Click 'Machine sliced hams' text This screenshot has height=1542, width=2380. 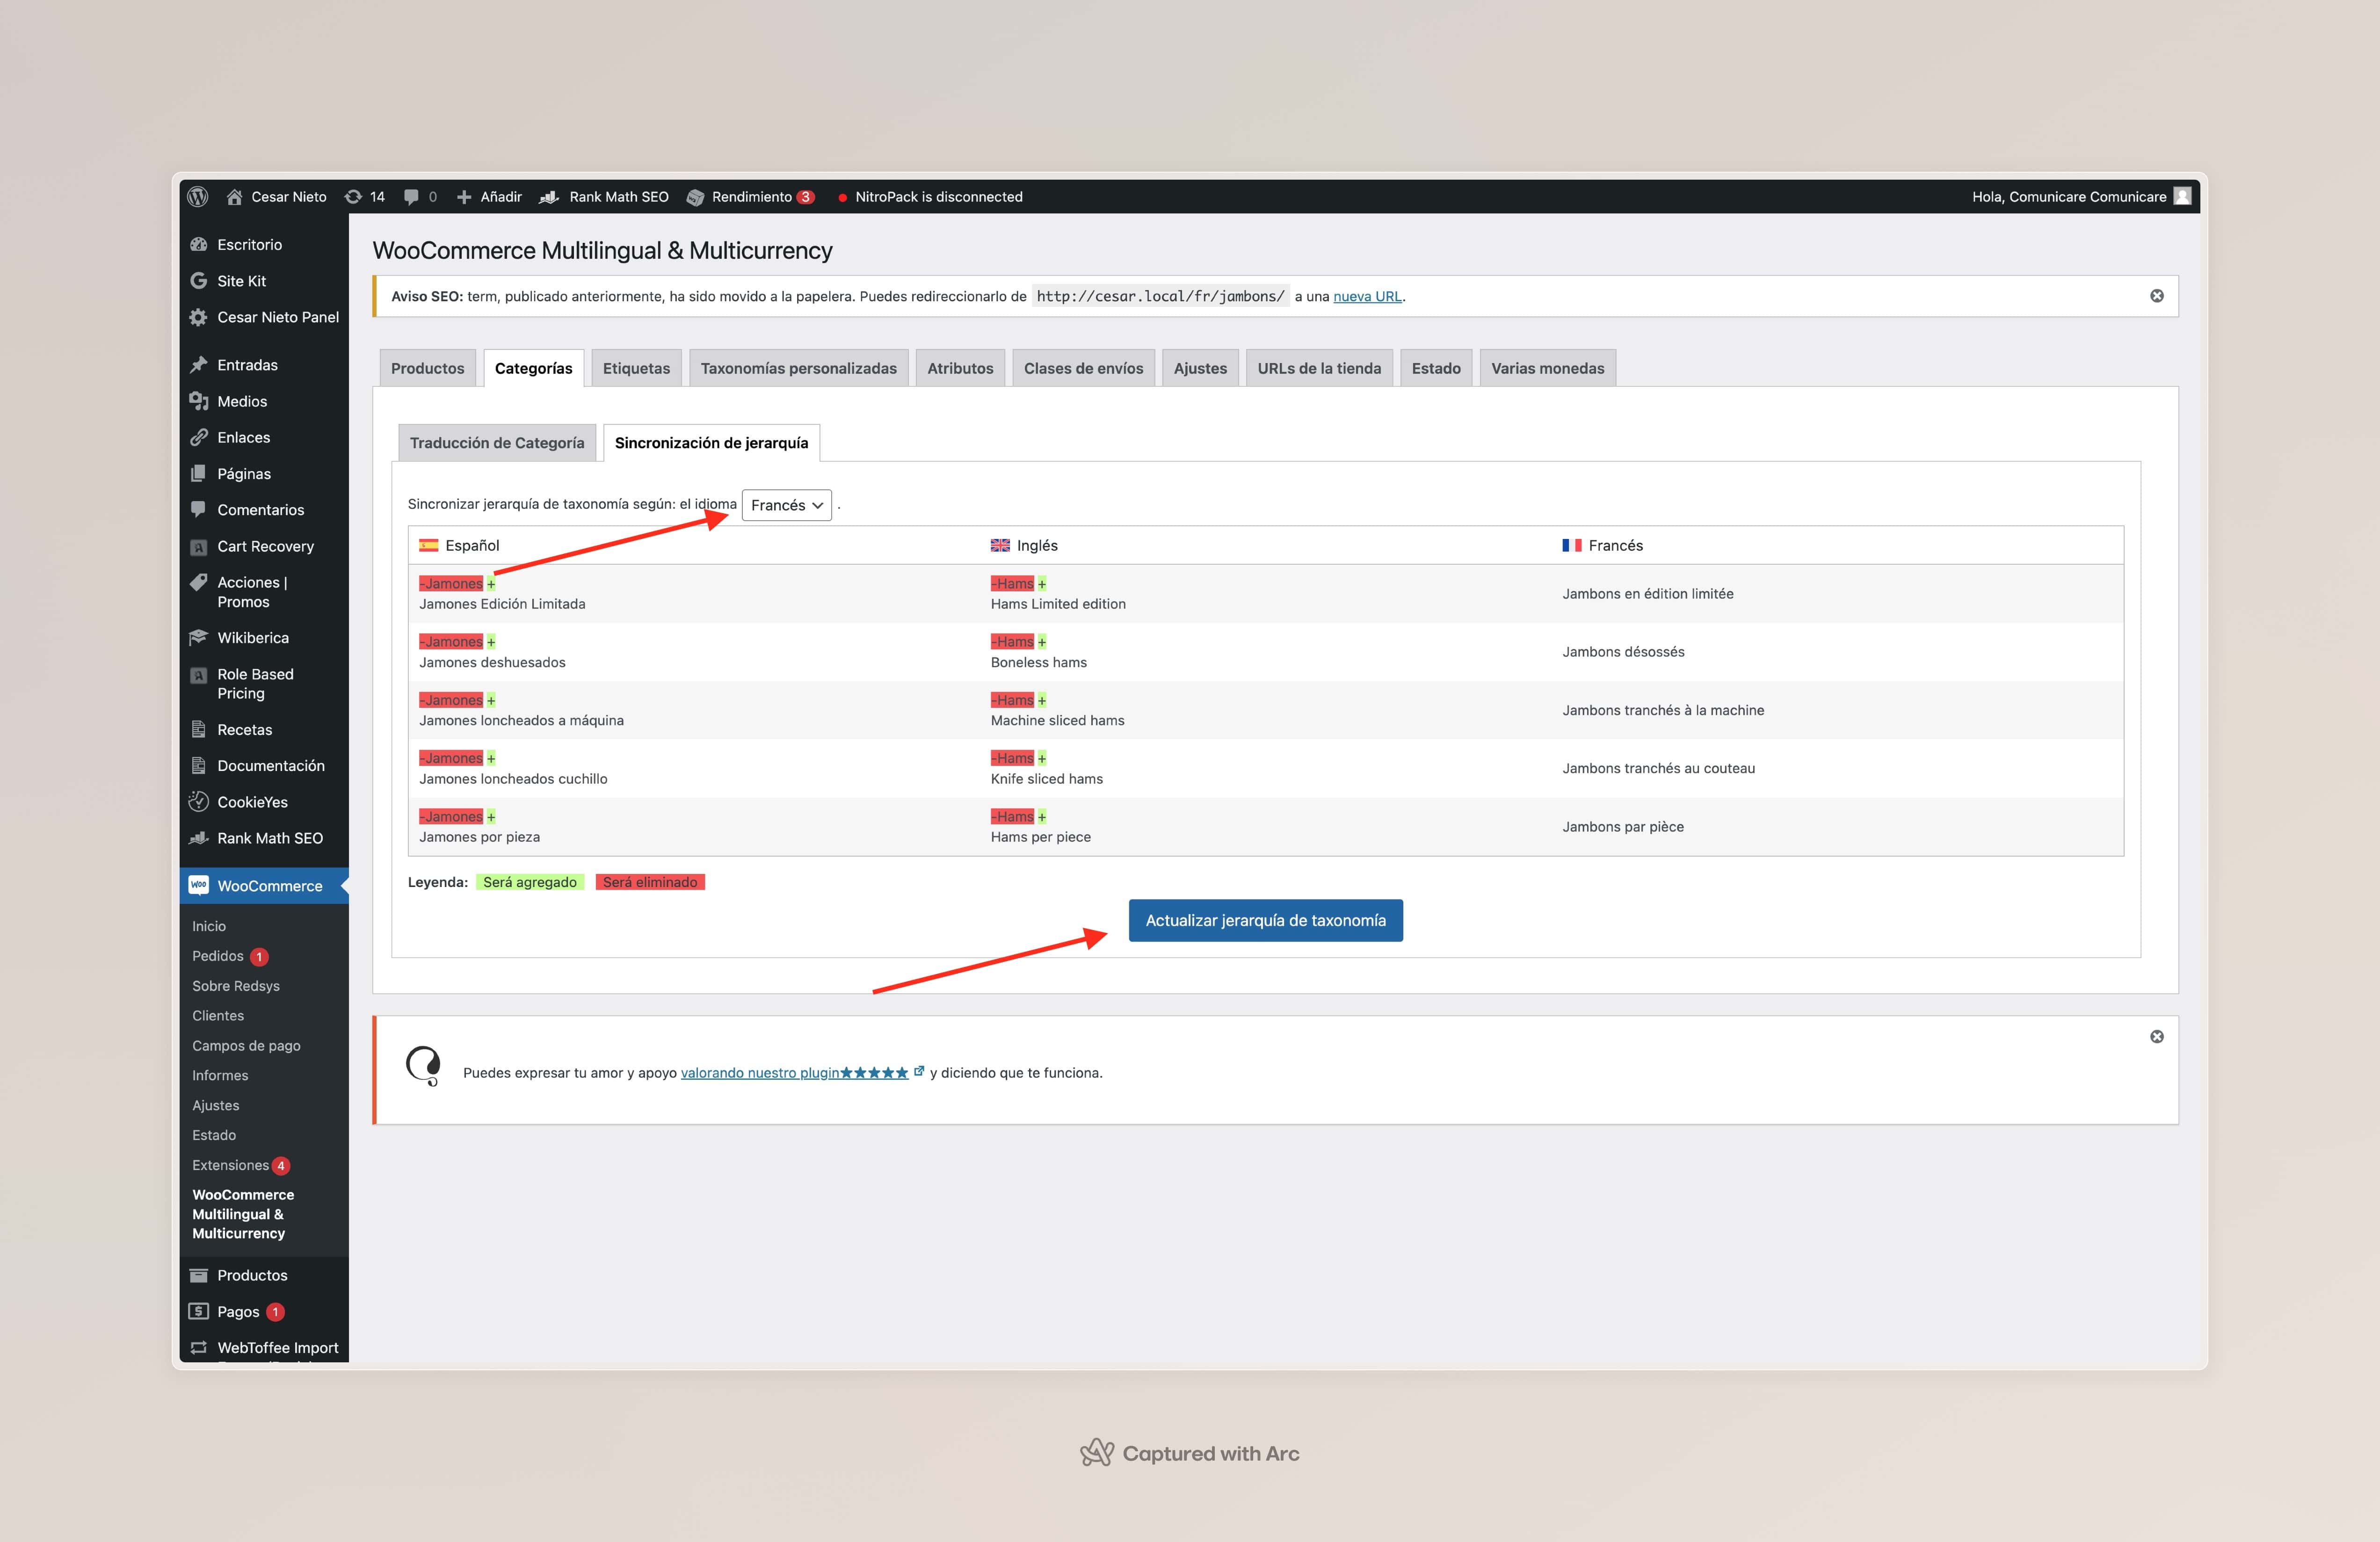[1057, 721]
